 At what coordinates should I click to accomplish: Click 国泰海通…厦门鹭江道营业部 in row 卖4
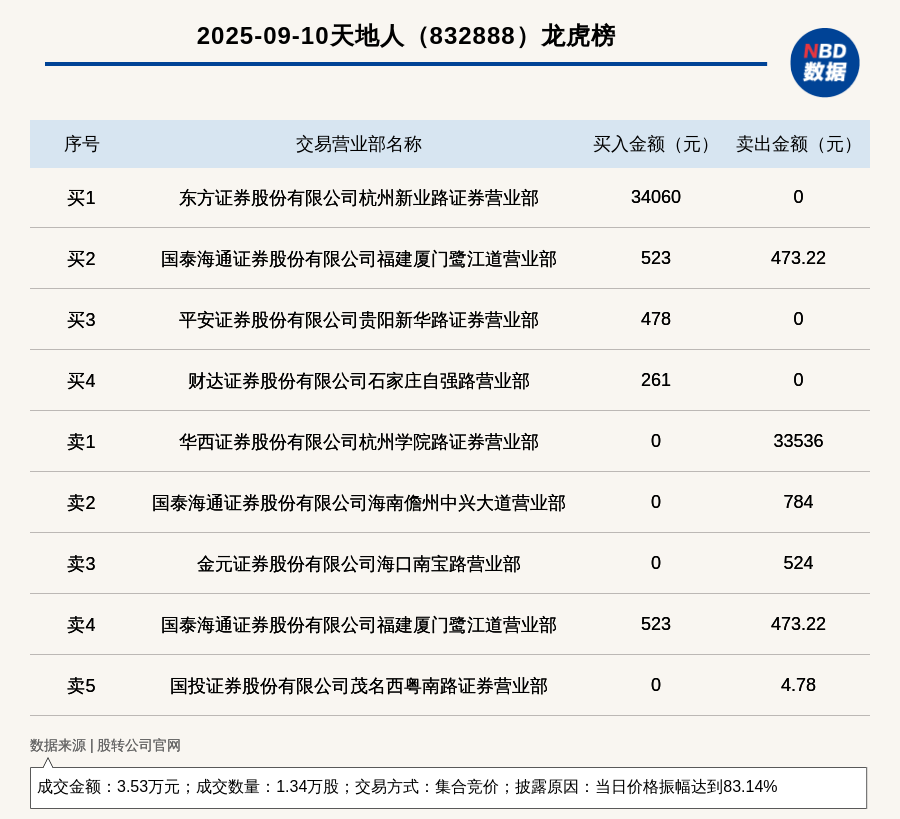click(359, 624)
